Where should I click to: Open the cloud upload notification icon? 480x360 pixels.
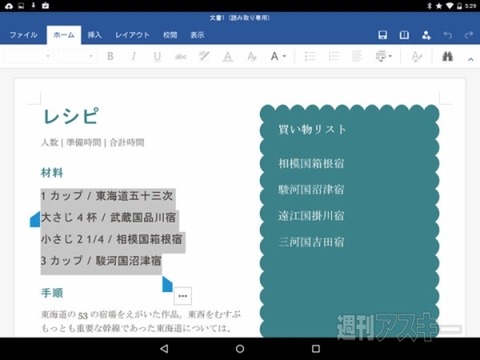(x=9, y=6)
